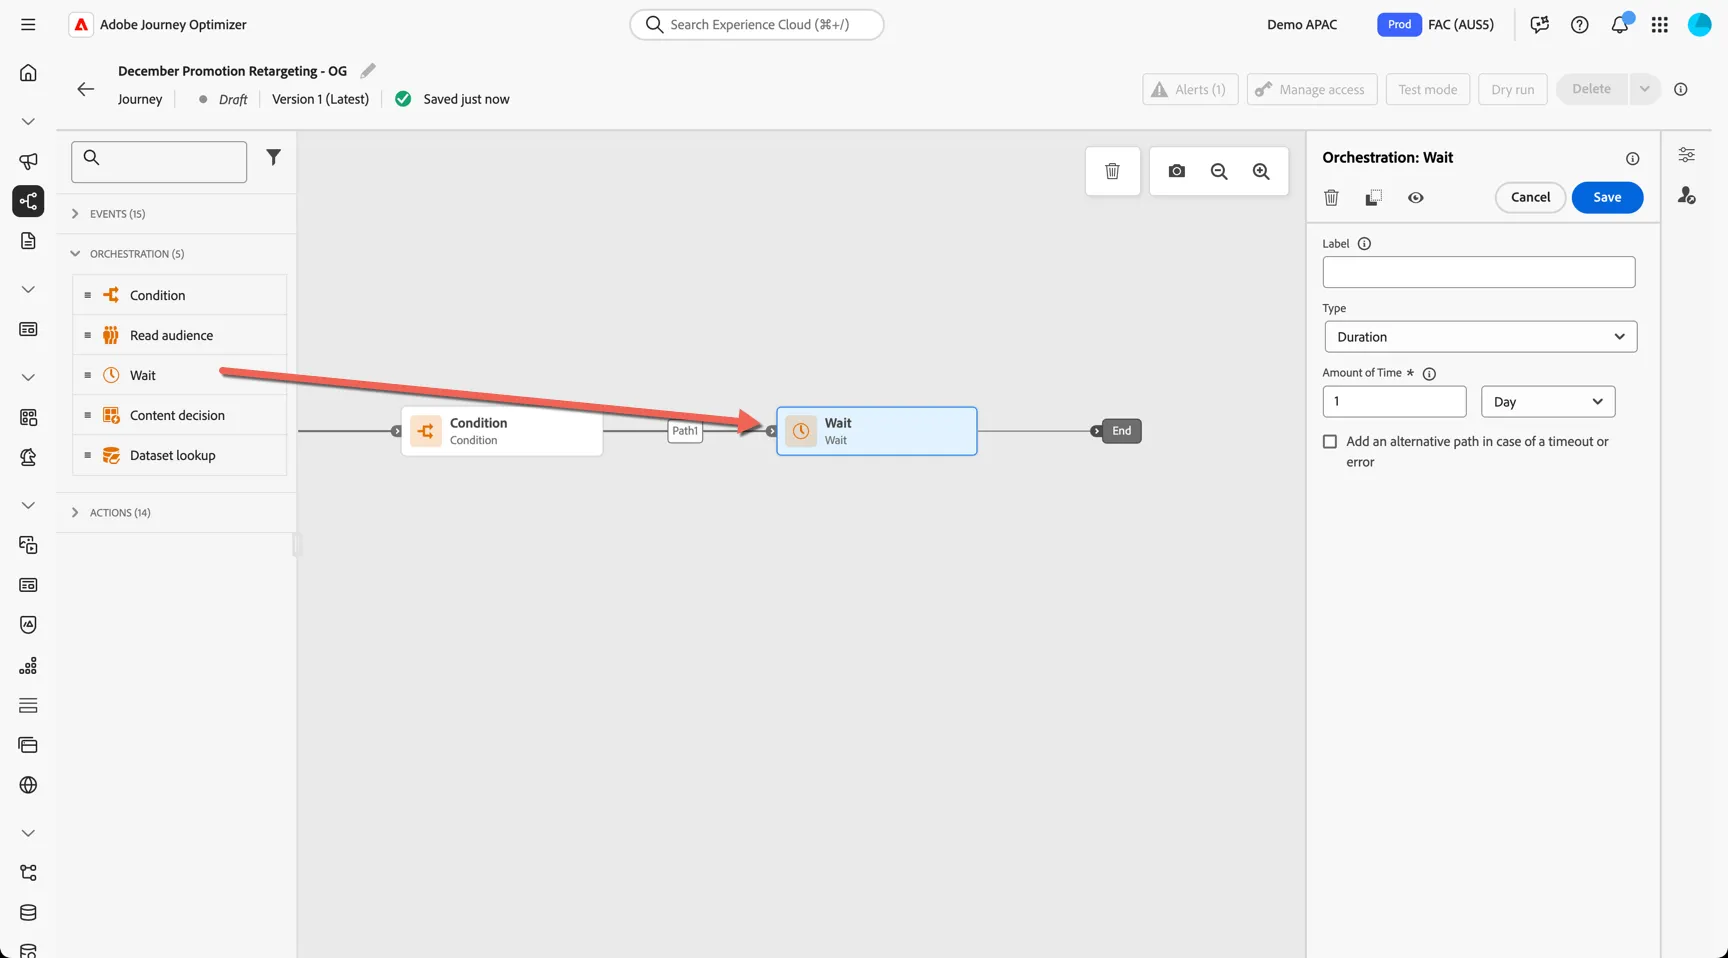Open the apps grid switcher
1728x958 pixels.
coord(1660,24)
